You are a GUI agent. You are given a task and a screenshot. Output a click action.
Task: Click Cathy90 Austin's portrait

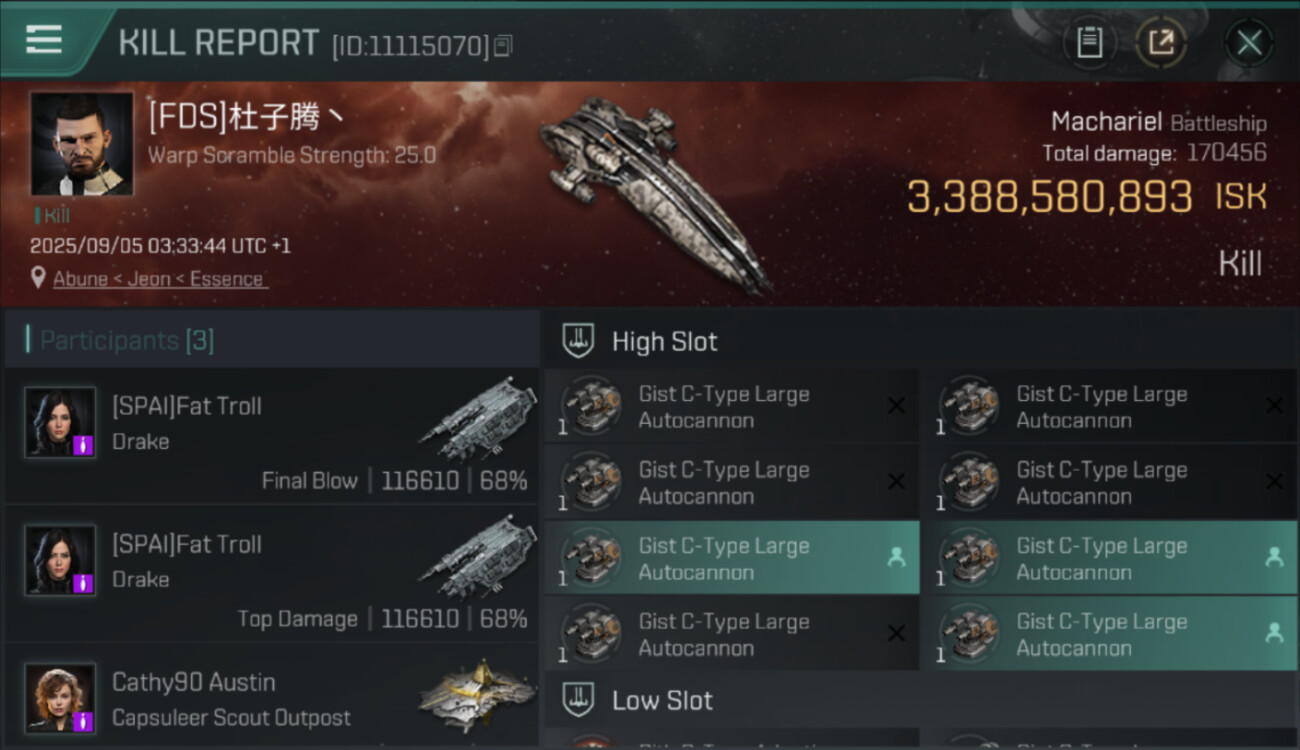pyautogui.click(x=60, y=698)
